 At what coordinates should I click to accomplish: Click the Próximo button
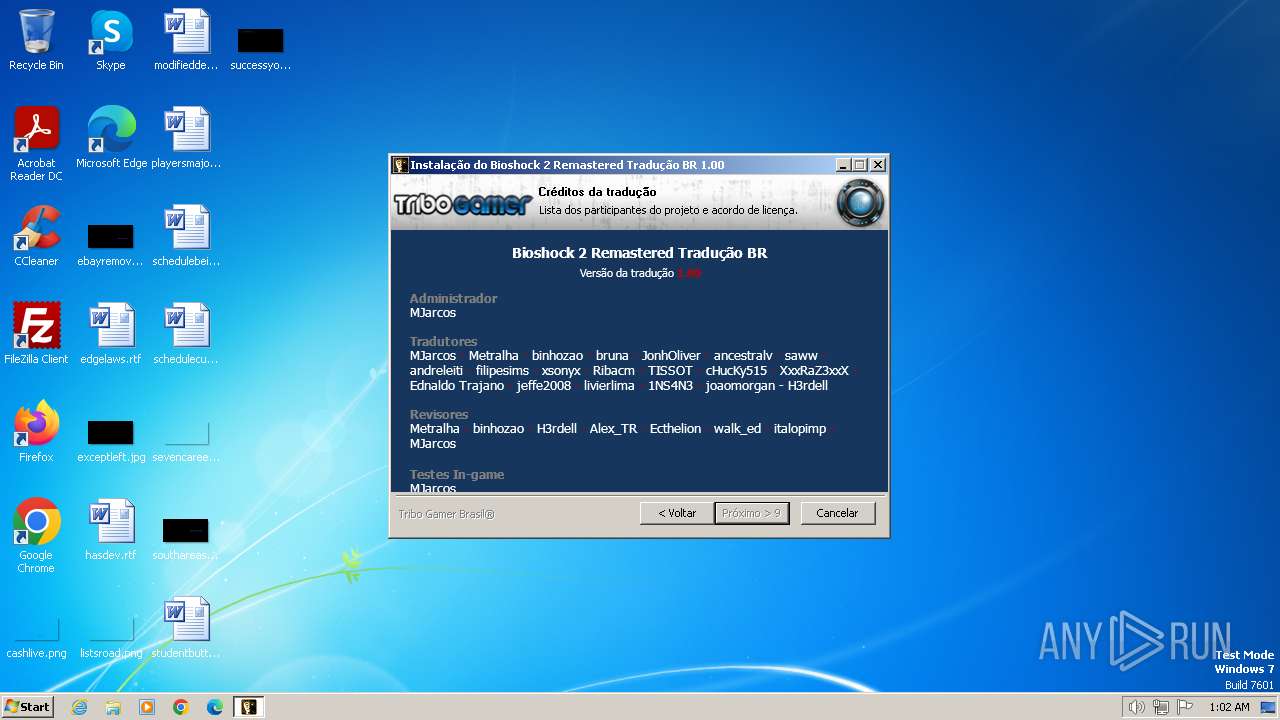(752, 513)
